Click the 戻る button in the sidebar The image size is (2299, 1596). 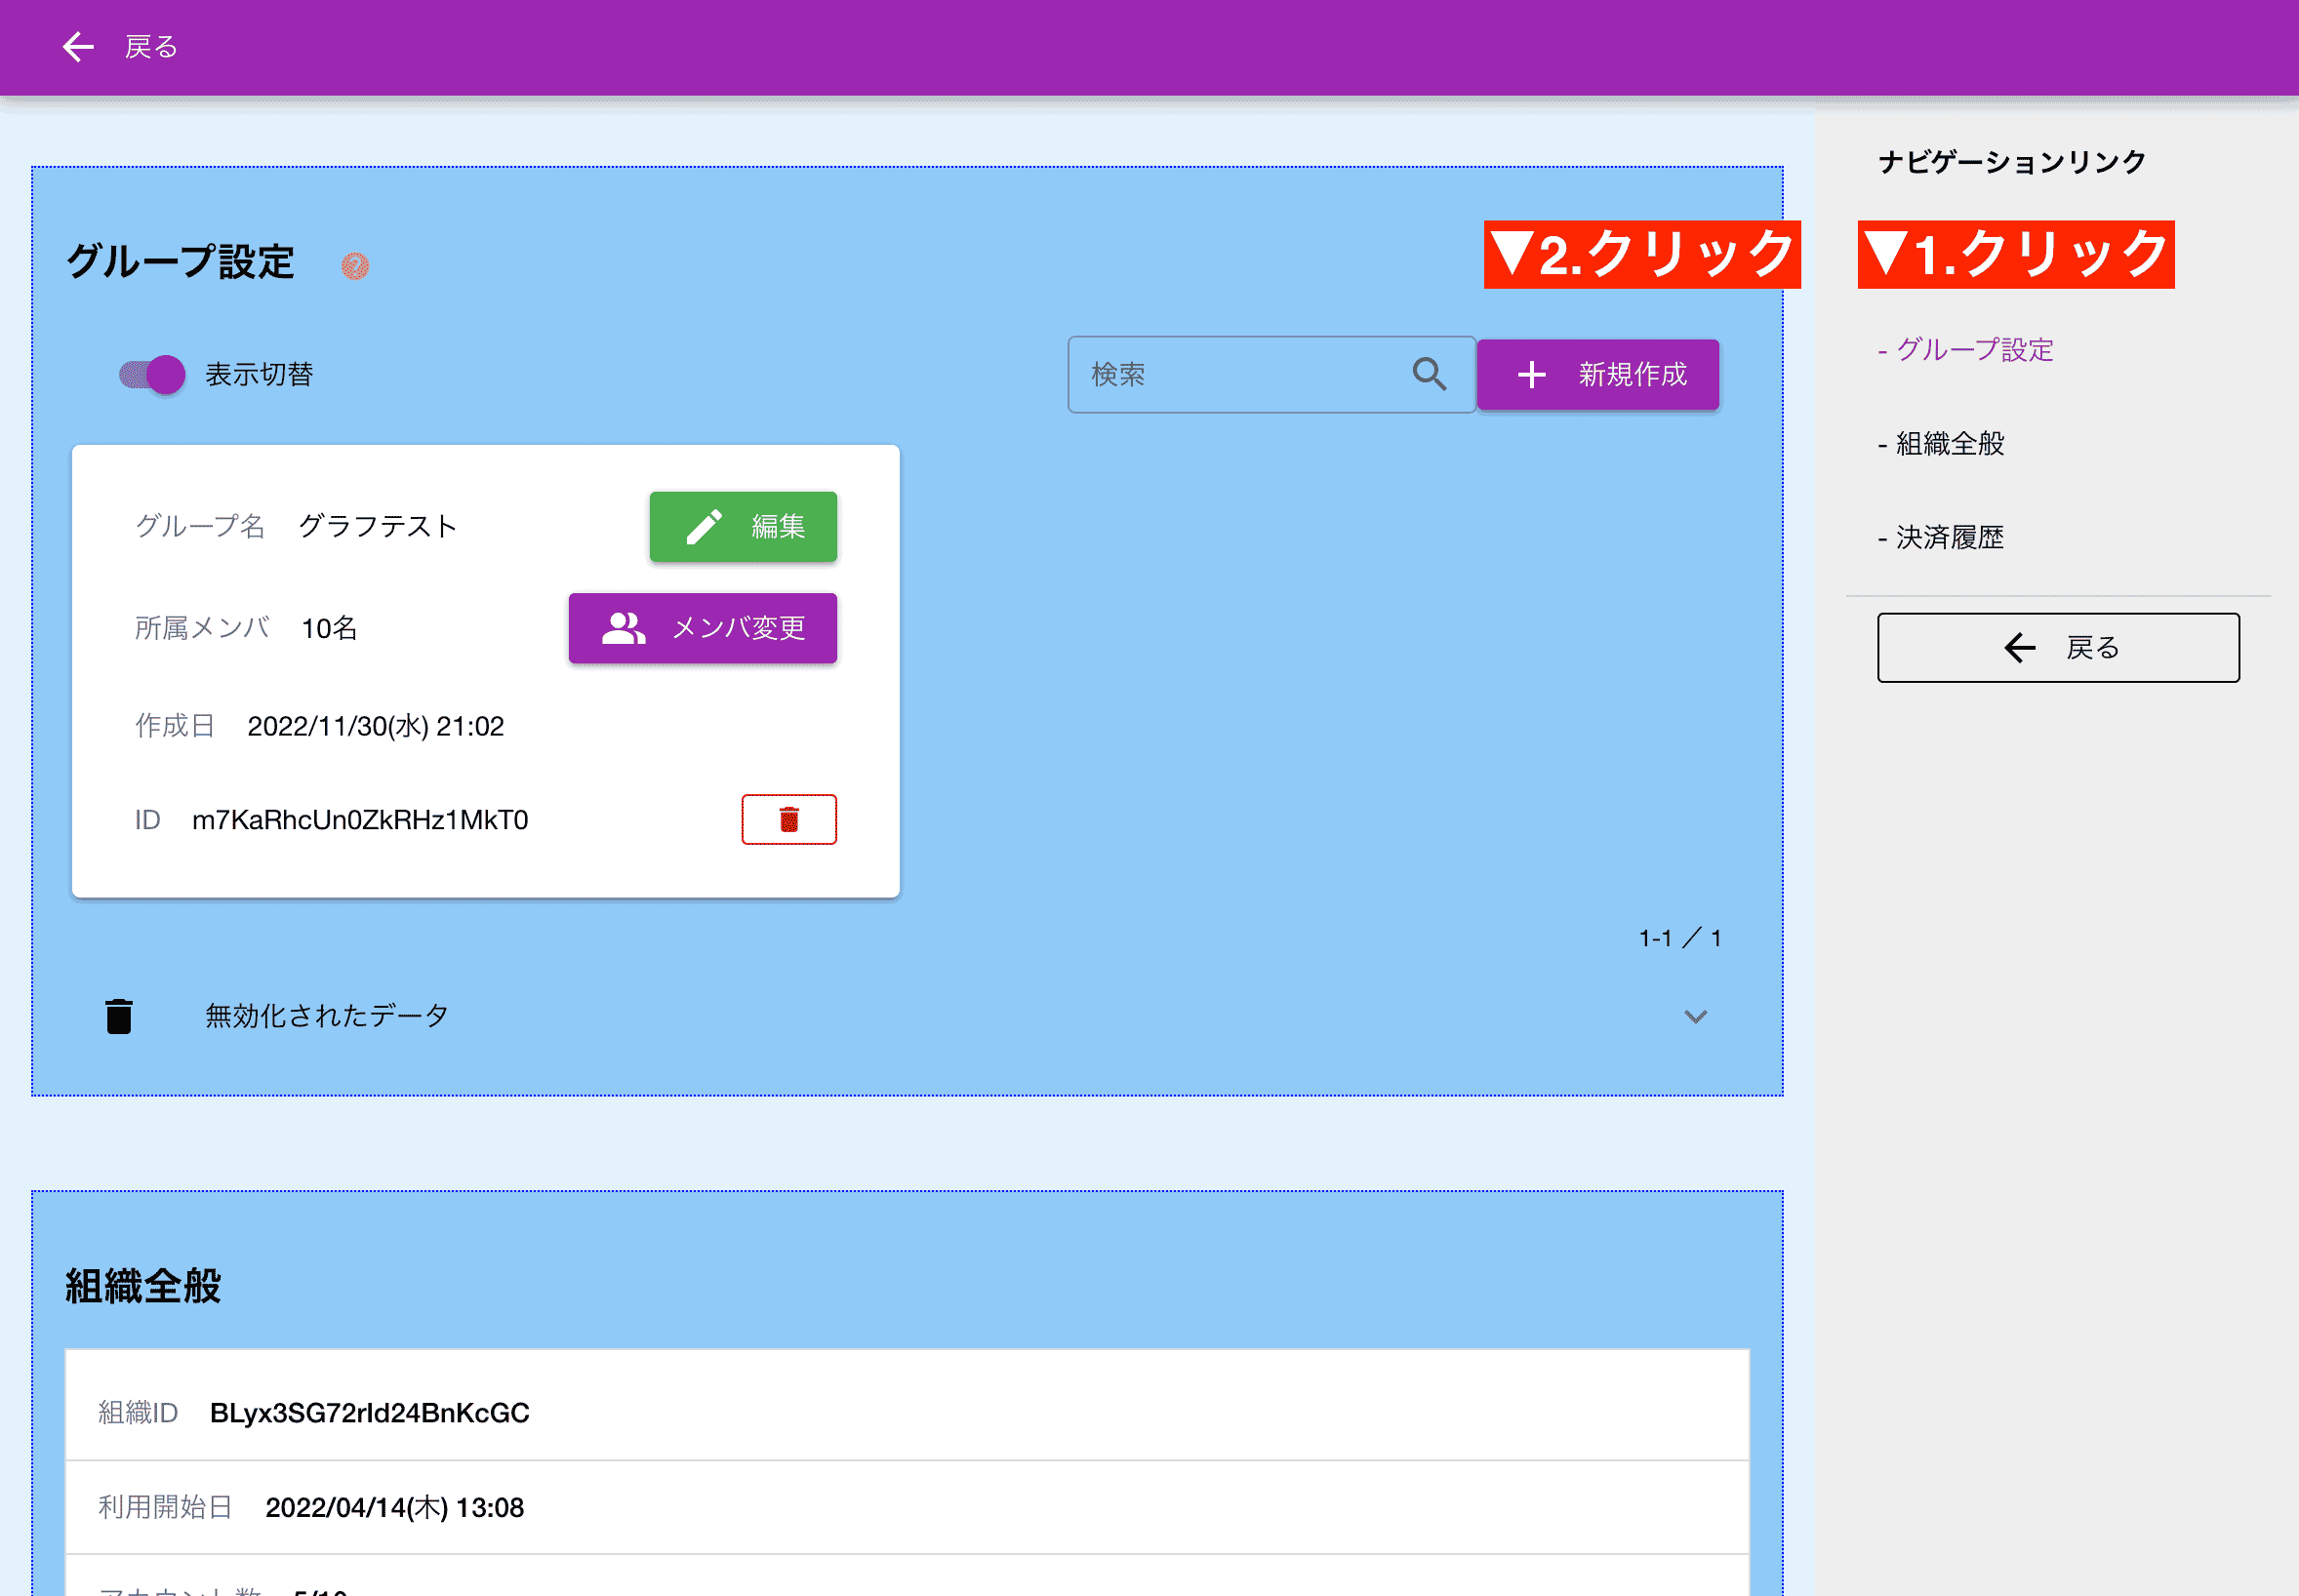coord(2058,647)
